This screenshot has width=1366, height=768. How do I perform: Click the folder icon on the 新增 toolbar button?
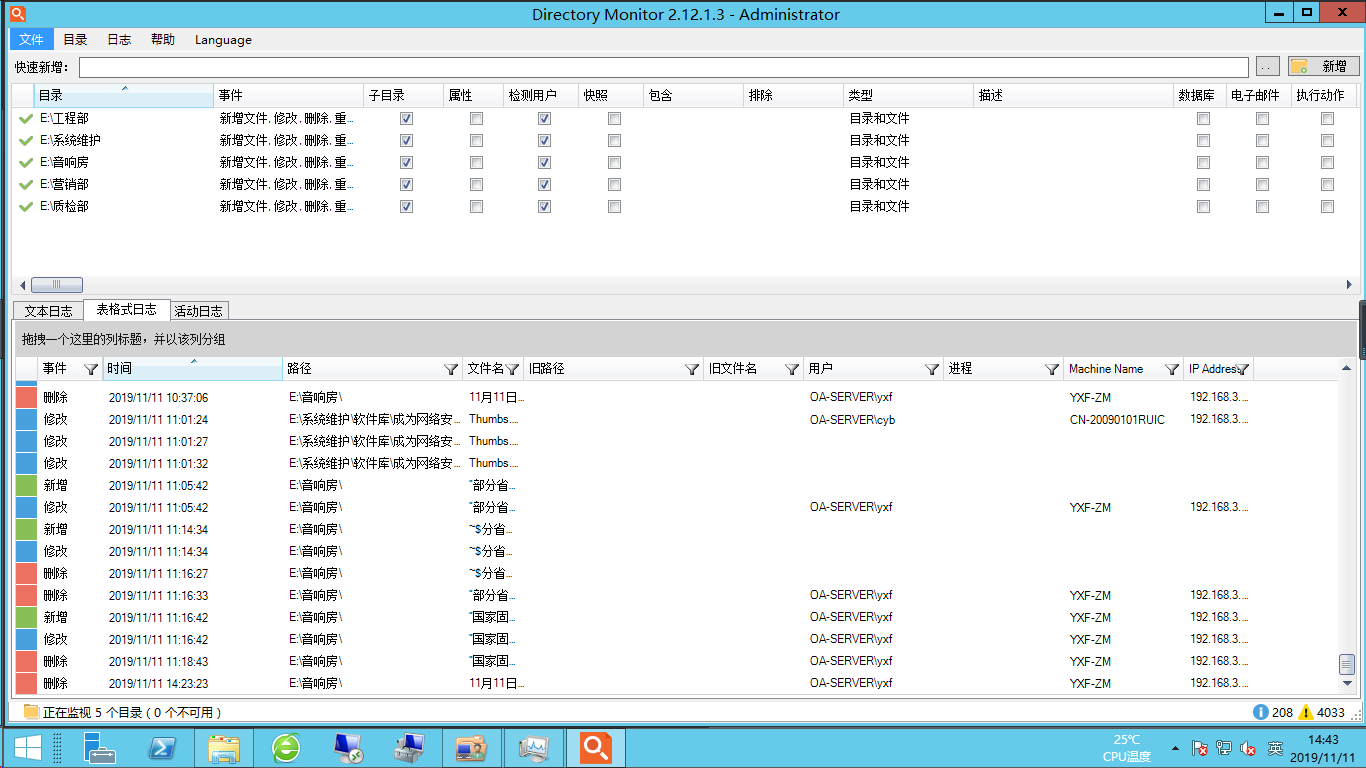pos(1301,66)
